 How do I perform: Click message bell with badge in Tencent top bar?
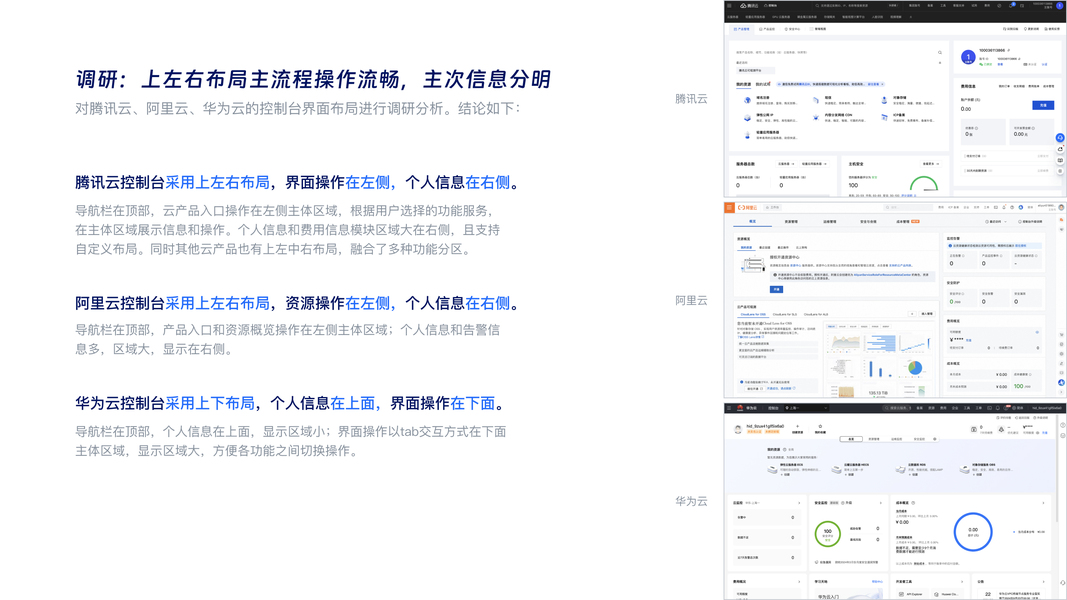coord(1011,5)
